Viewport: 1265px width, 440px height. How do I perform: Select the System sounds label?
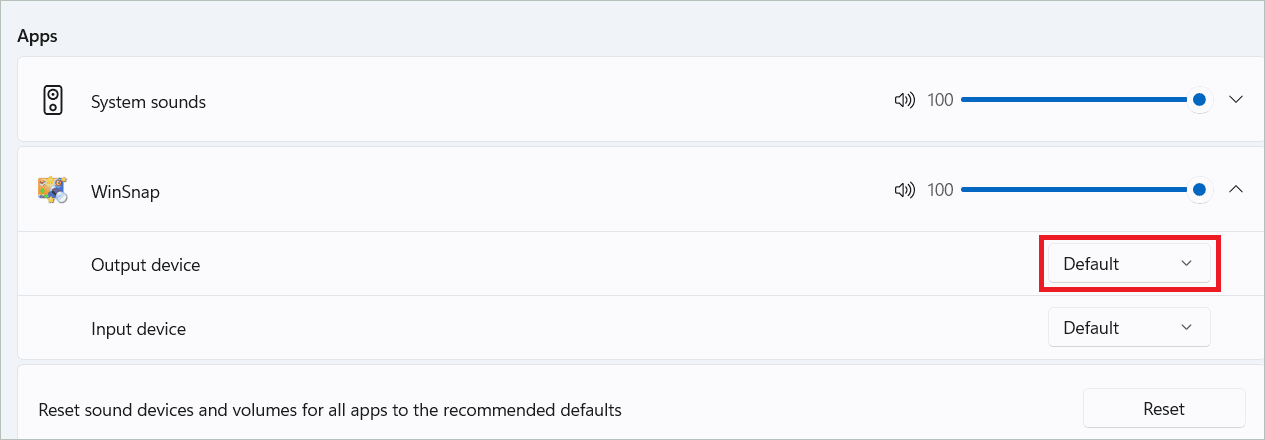point(148,102)
